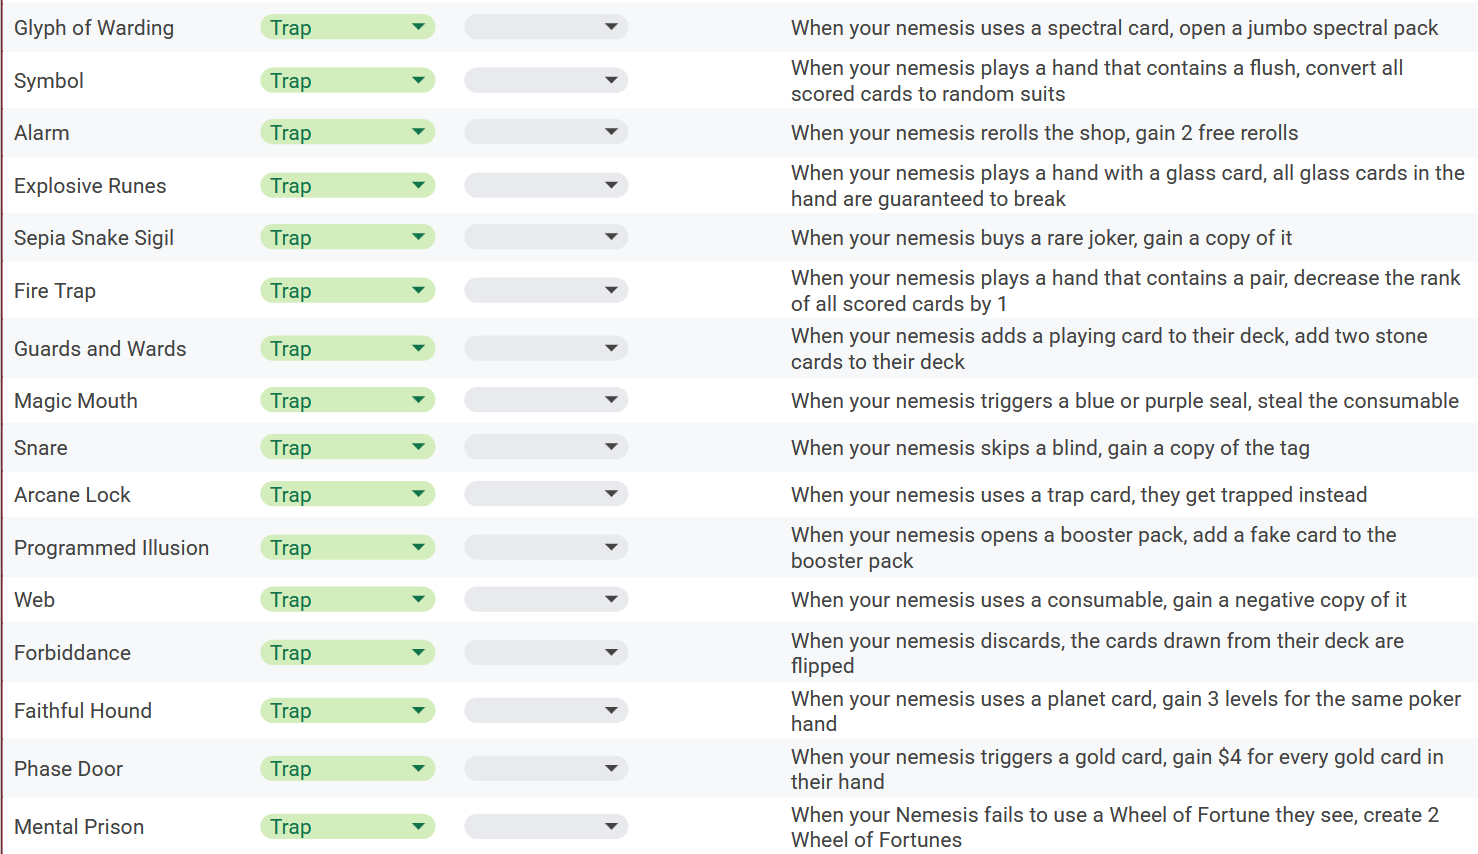Select the Mental Prison description cell

(1128, 827)
